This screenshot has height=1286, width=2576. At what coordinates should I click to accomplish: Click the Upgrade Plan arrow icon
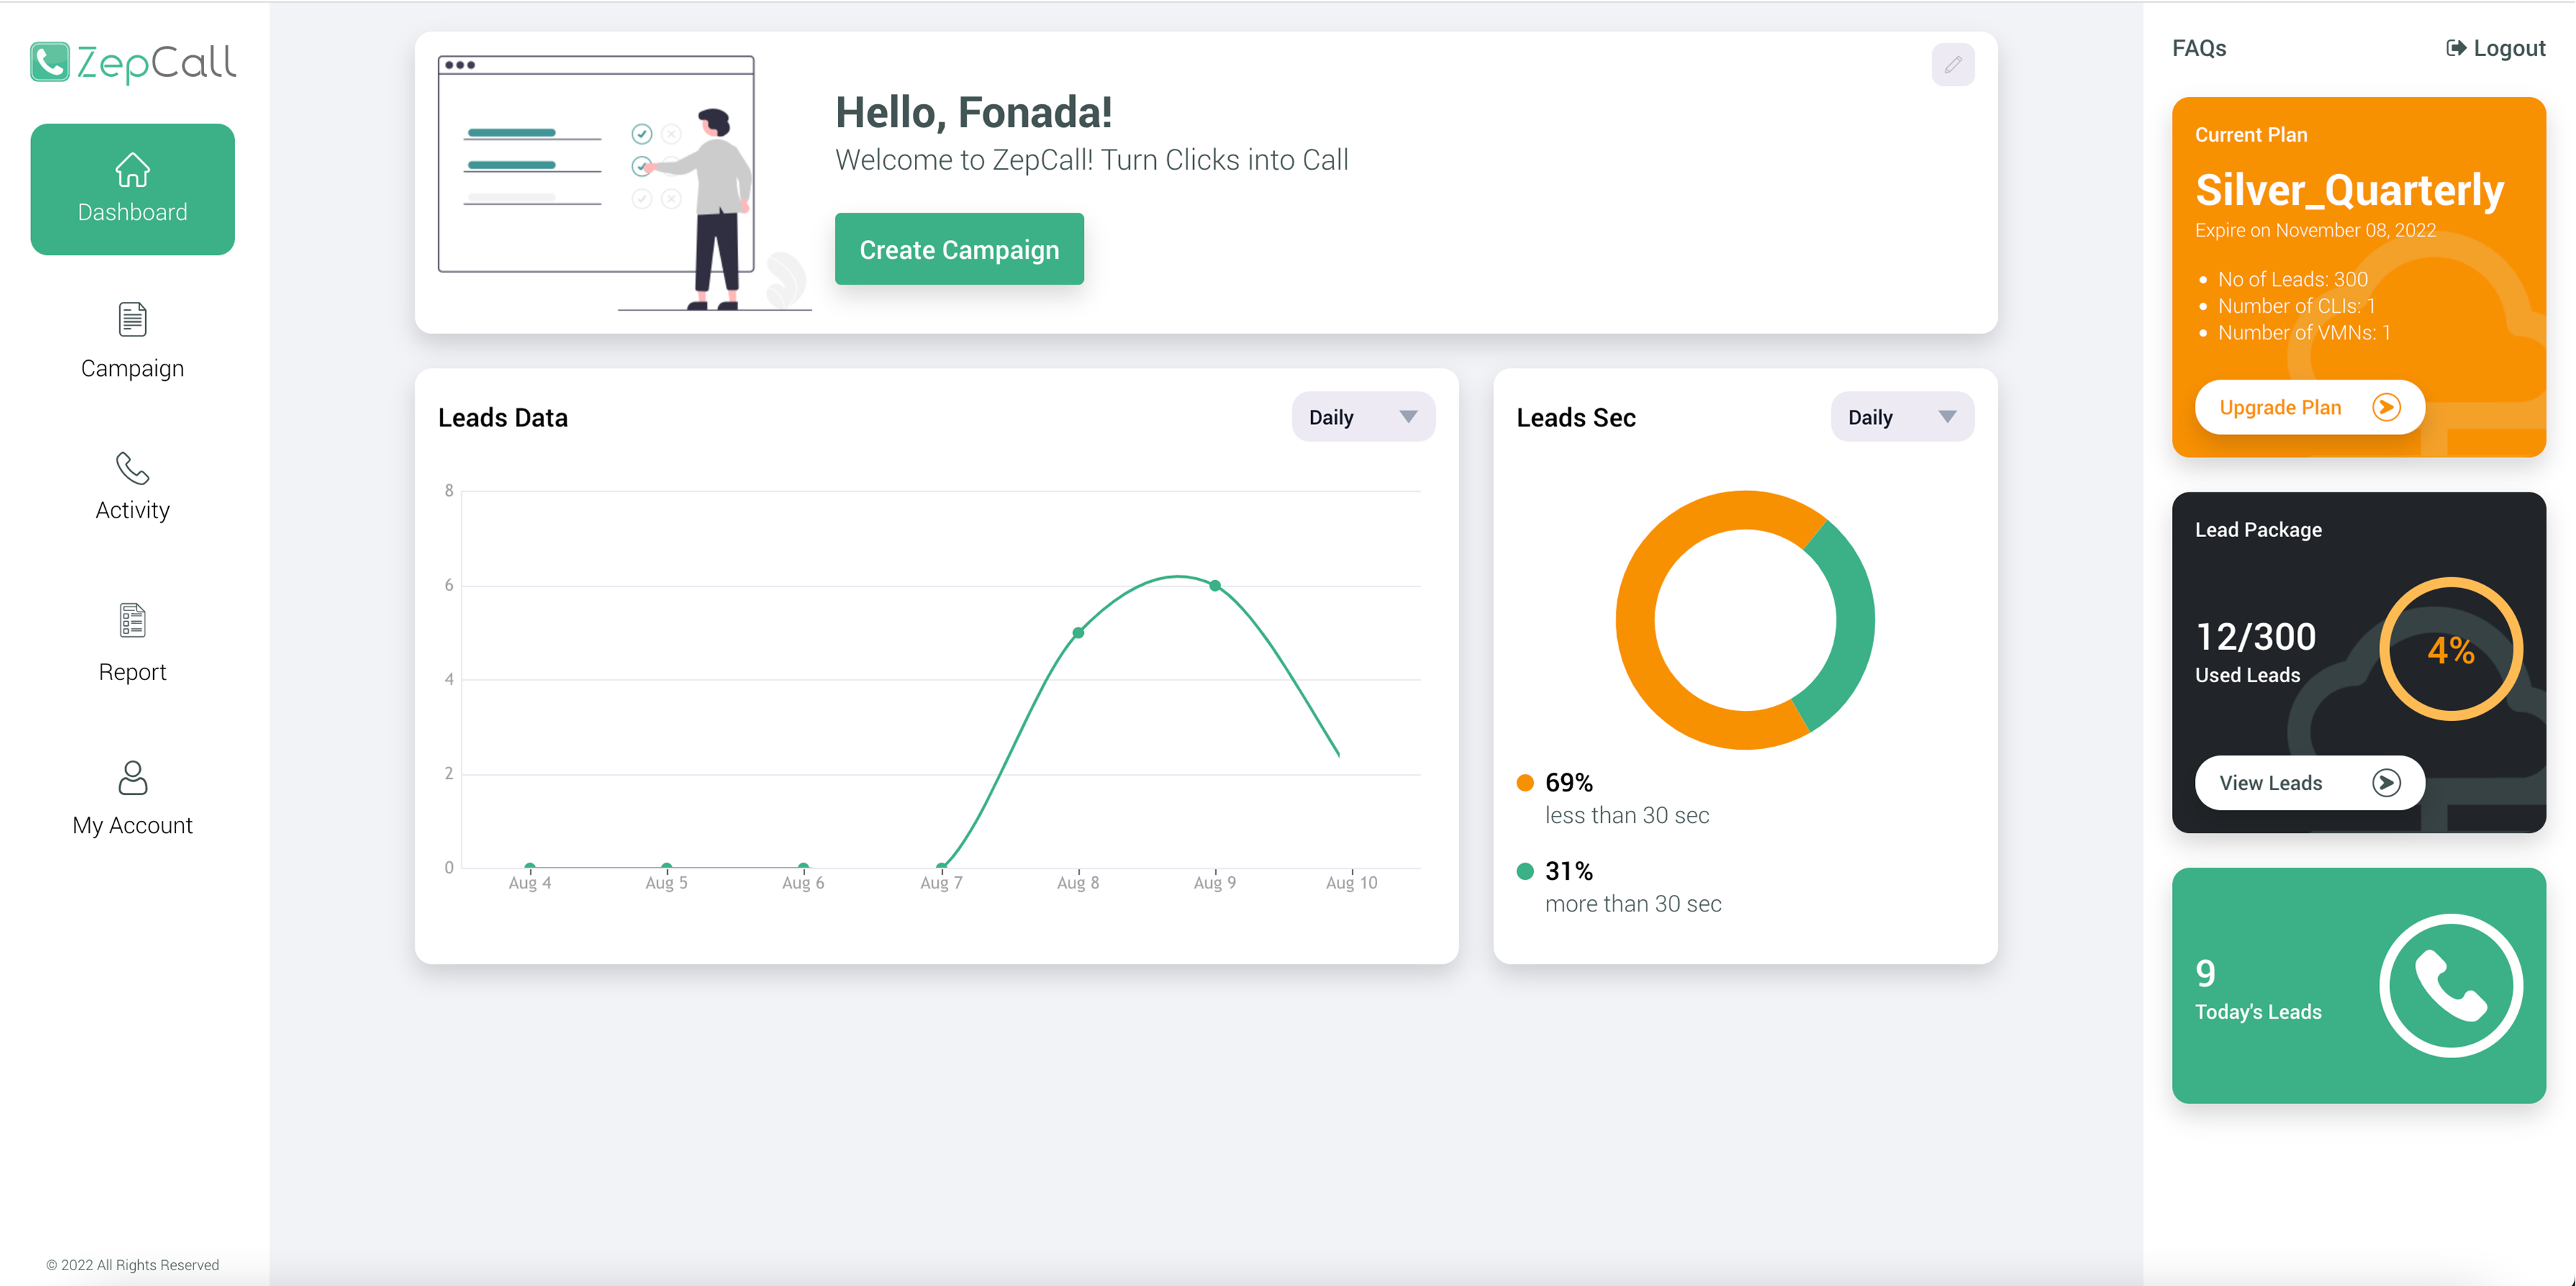click(2386, 407)
